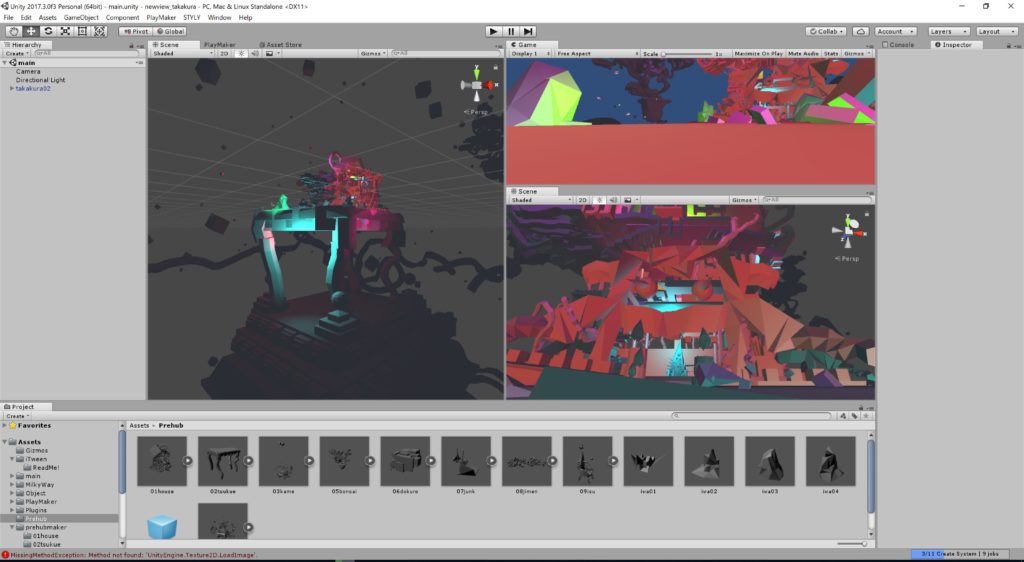The width and height of the screenshot is (1024, 562).
Task: Open the STYLY menu
Action: [x=191, y=18]
